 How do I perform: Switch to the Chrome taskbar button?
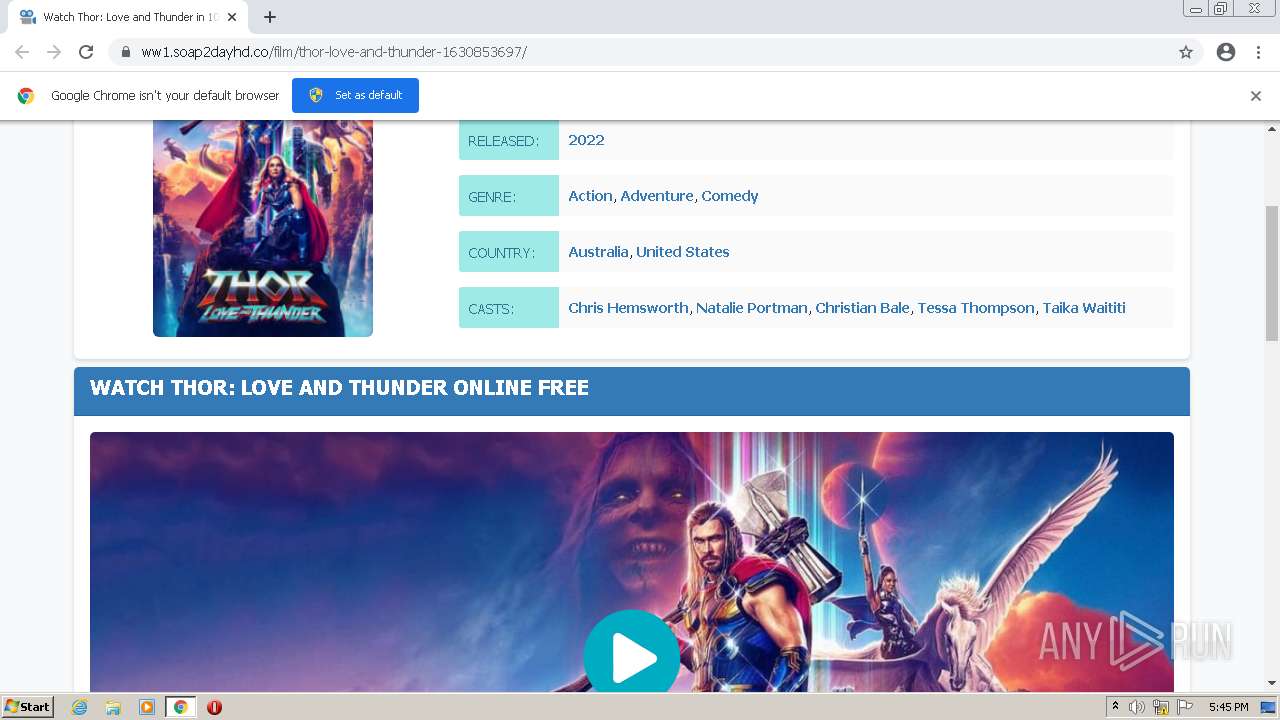[180, 707]
